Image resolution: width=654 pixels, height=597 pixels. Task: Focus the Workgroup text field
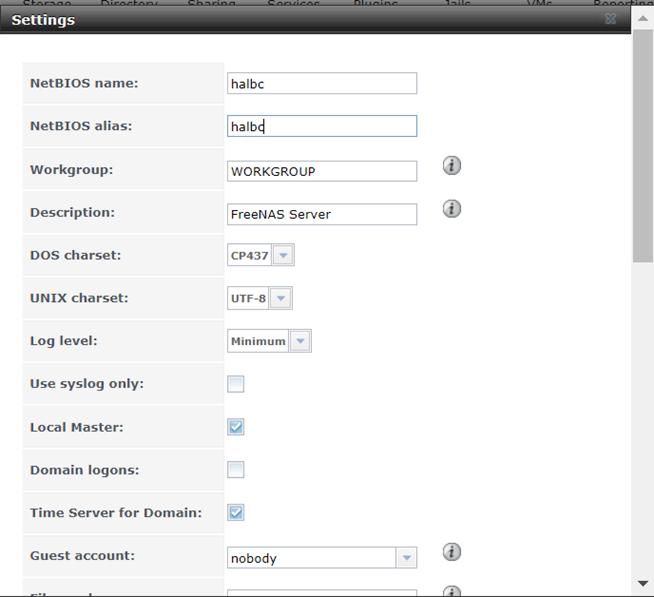pos(322,171)
